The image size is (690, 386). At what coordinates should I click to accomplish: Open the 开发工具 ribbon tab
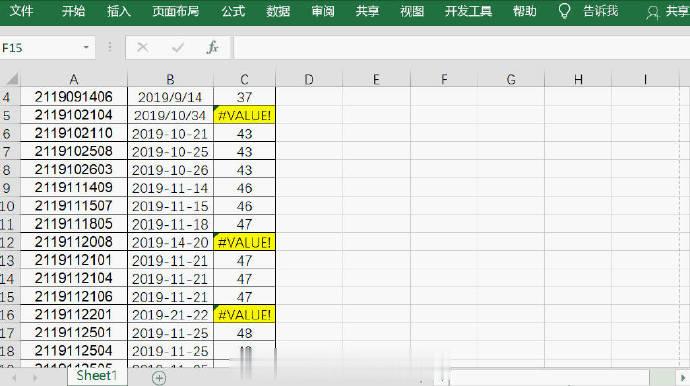tap(468, 11)
